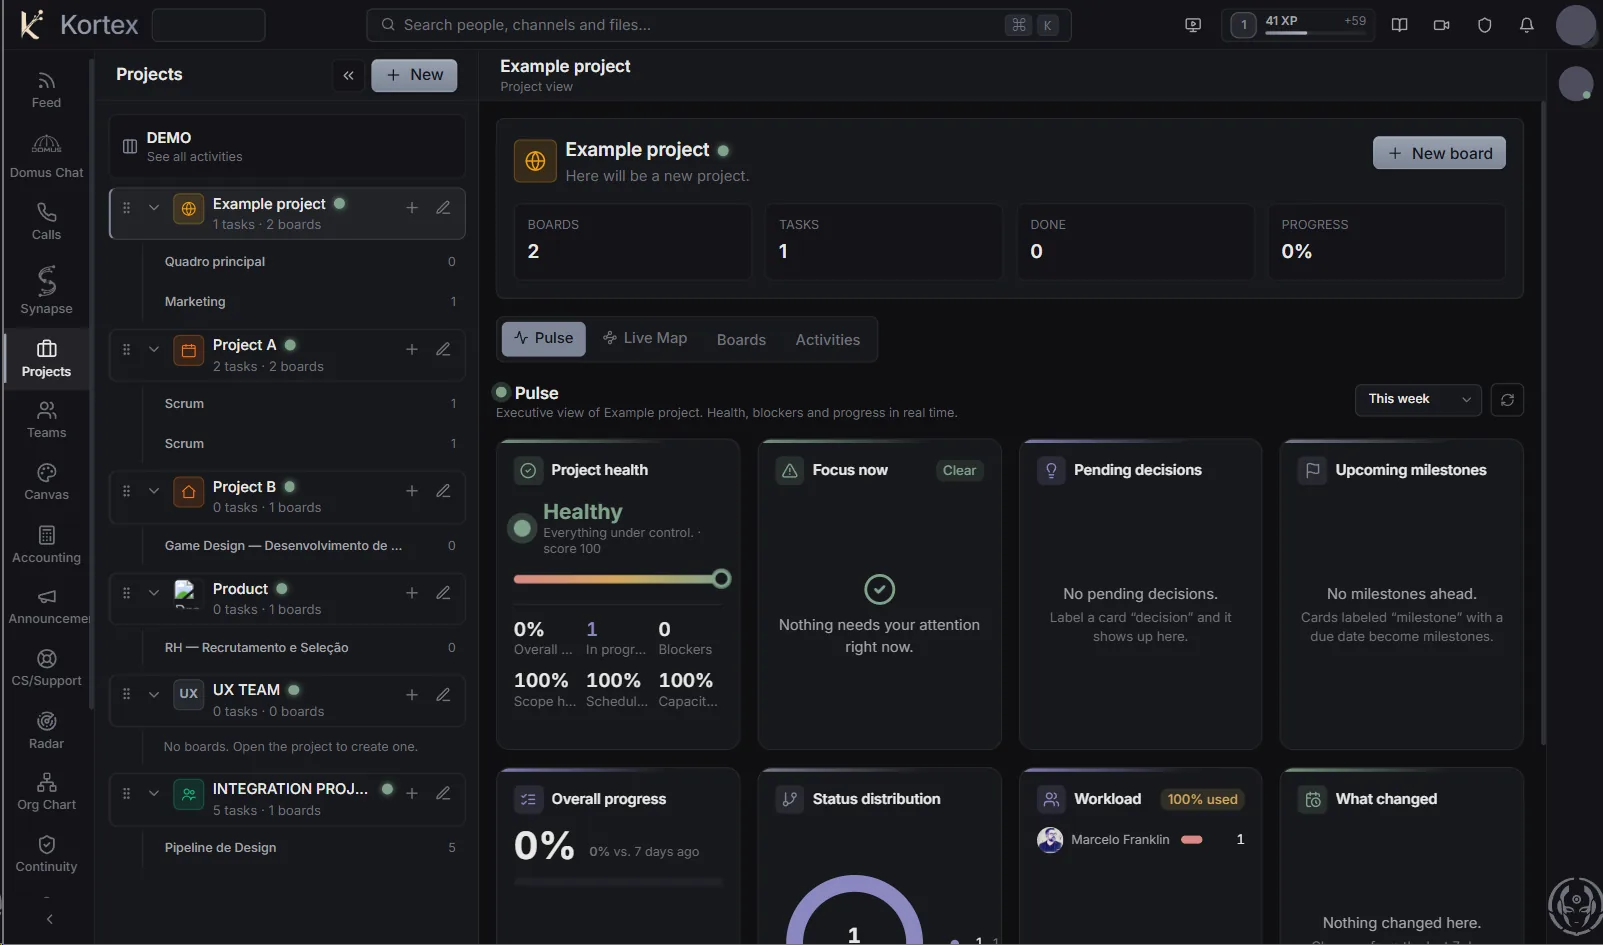Add board to Project B with plus icon
This screenshot has width=1603, height=945.
[x=411, y=491]
